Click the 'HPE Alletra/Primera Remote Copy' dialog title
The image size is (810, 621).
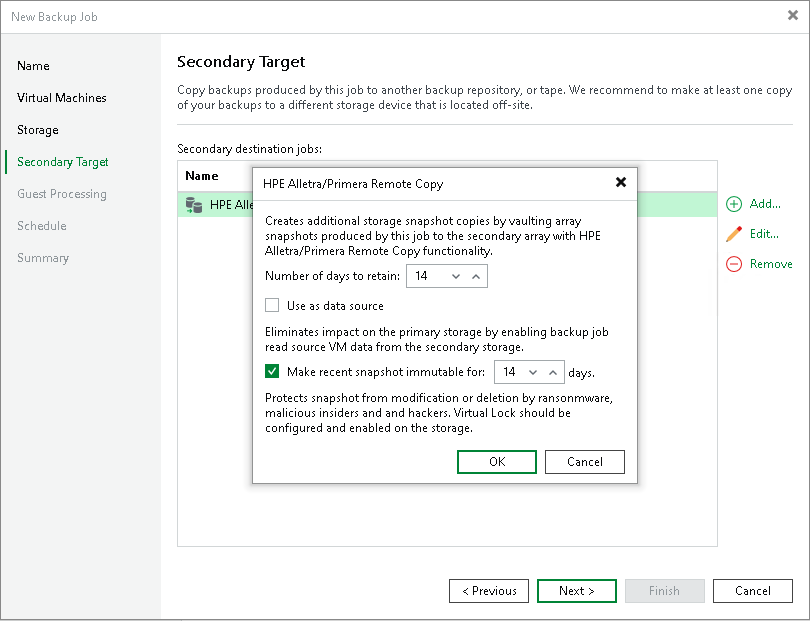(353, 184)
